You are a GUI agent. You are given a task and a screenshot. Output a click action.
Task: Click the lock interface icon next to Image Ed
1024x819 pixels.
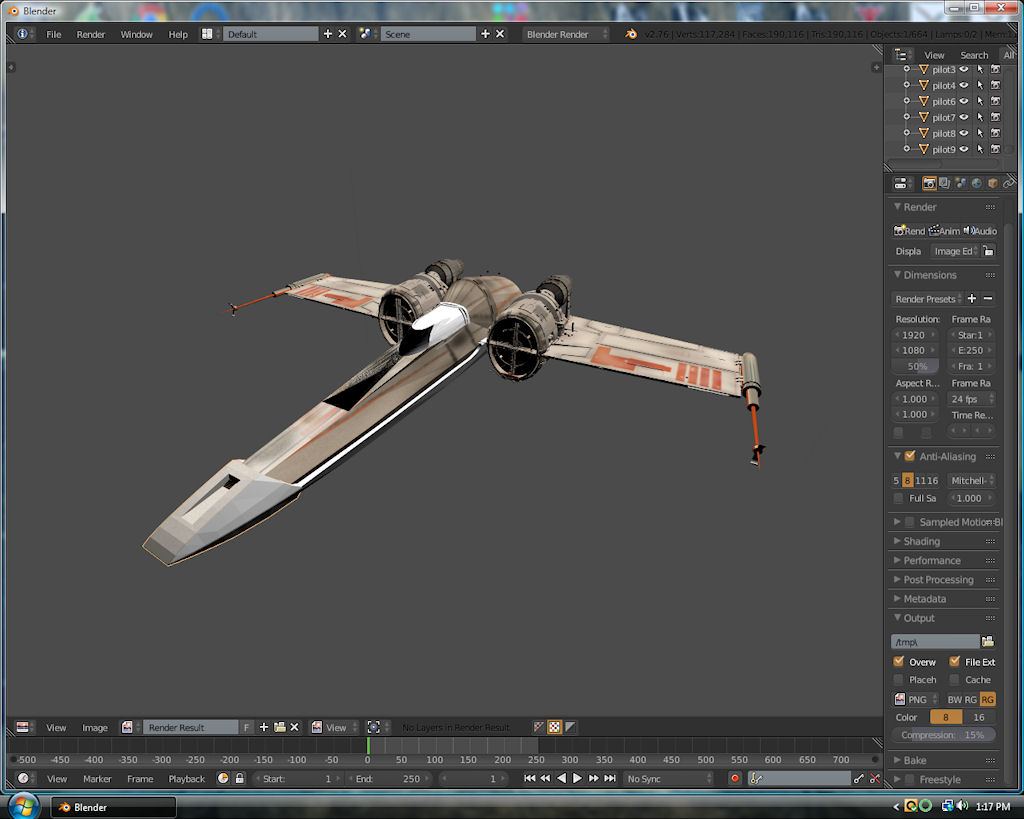point(989,251)
